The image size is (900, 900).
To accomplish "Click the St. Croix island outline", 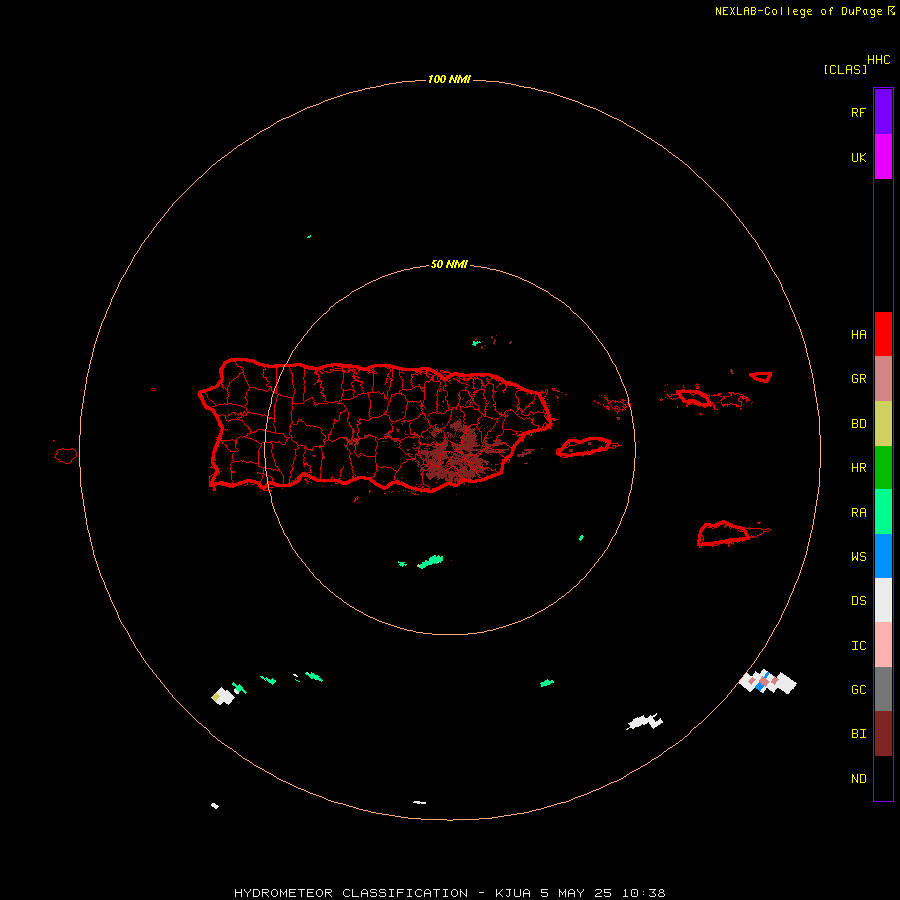I will coord(724,534).
